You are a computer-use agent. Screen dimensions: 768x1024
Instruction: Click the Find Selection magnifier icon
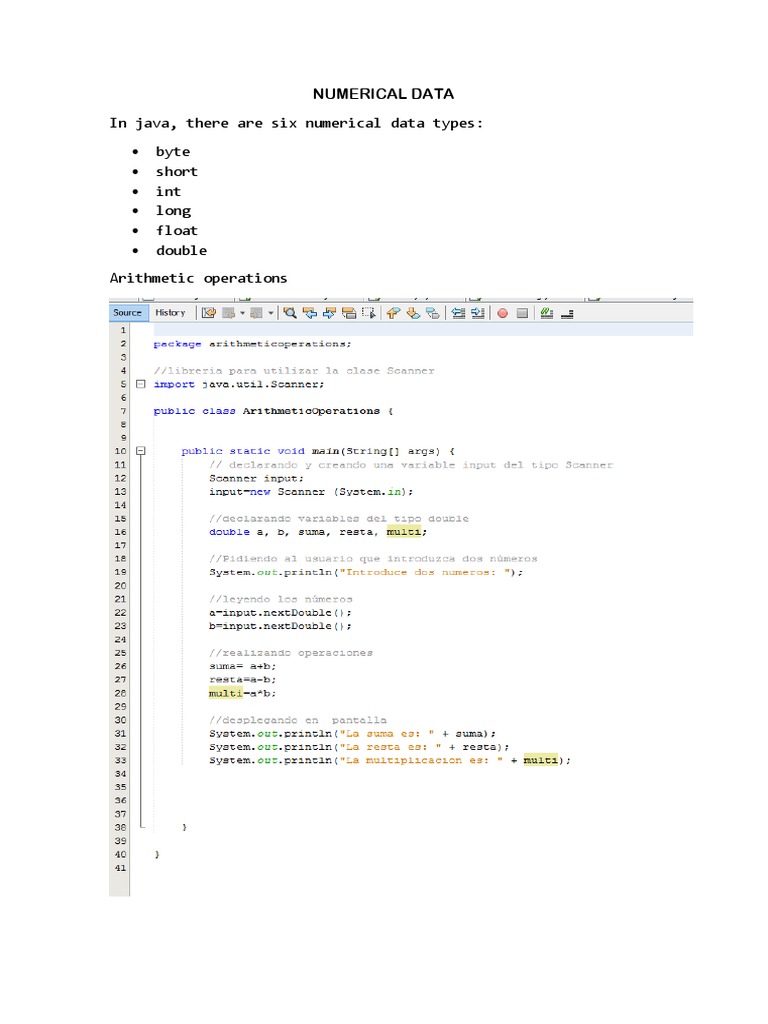[290, 313]
